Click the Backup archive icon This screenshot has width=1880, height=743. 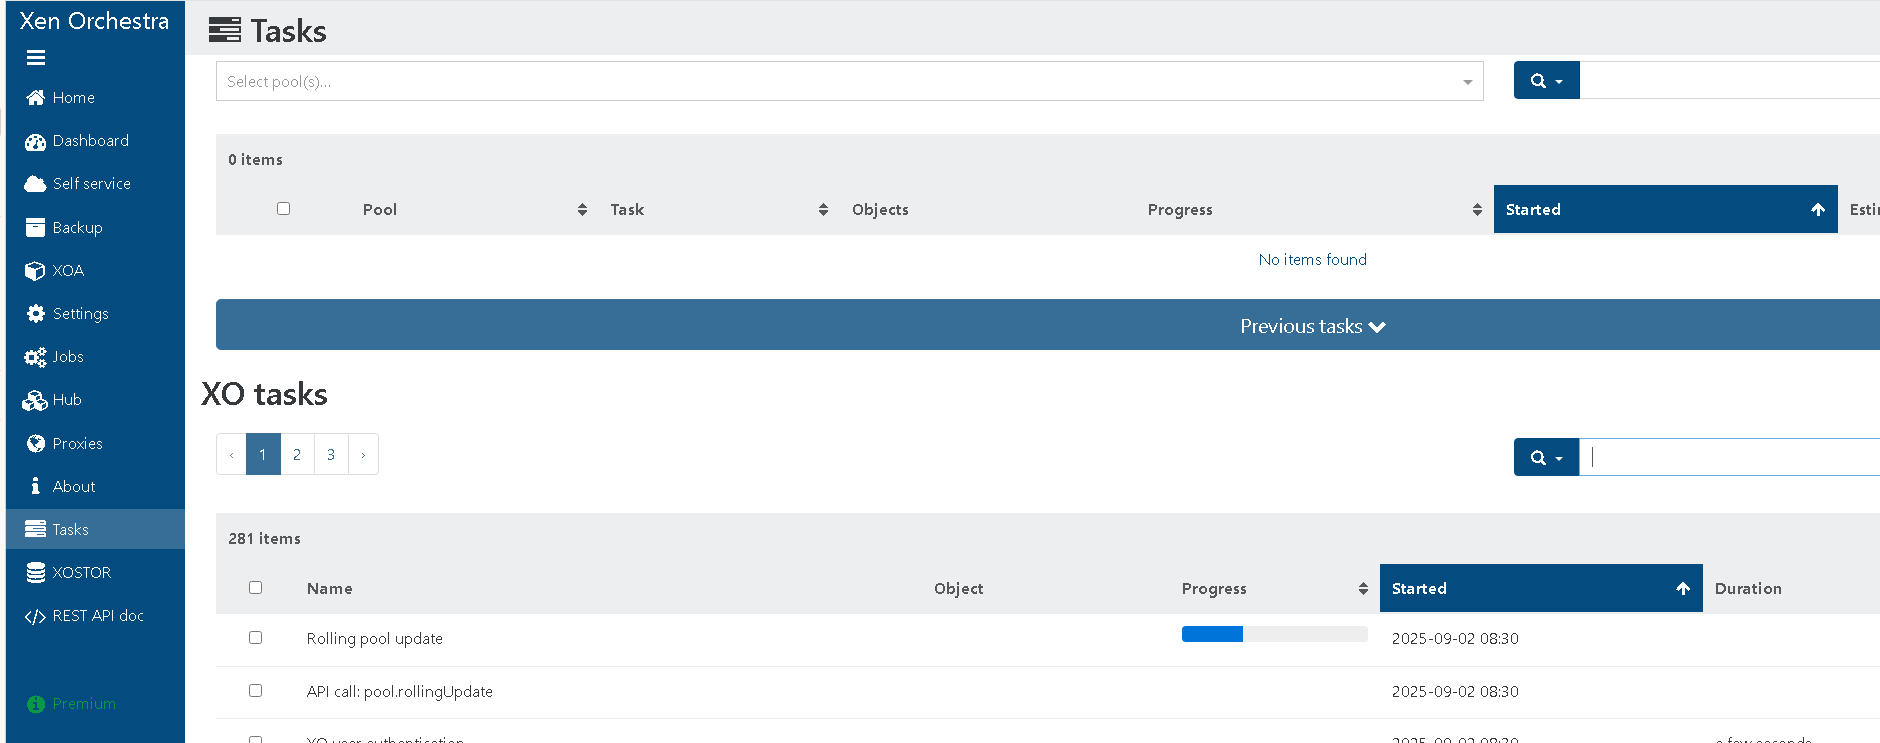click(x=36, y=227)
